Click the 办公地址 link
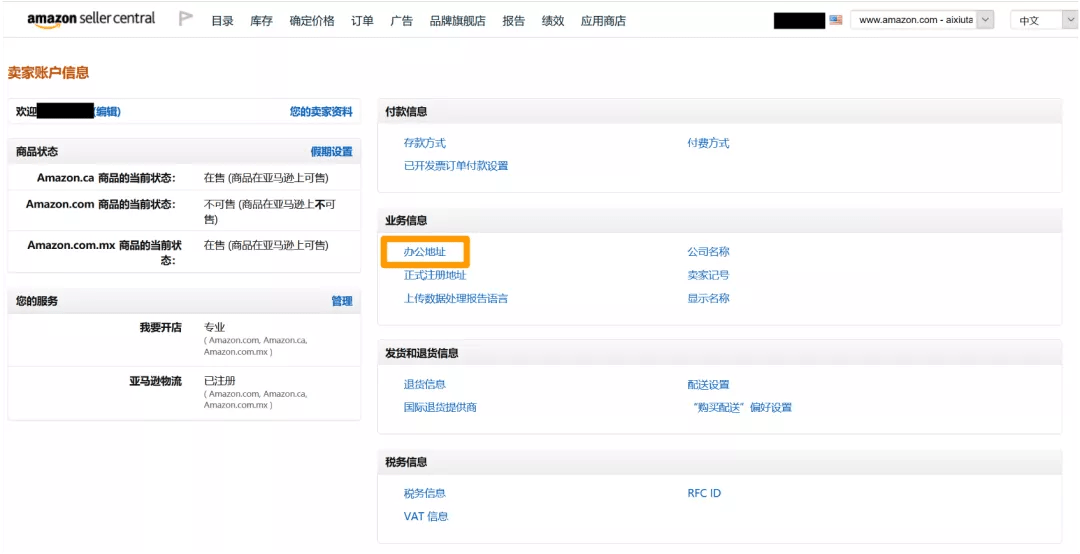1080x554 pixels. click(425, 252)
